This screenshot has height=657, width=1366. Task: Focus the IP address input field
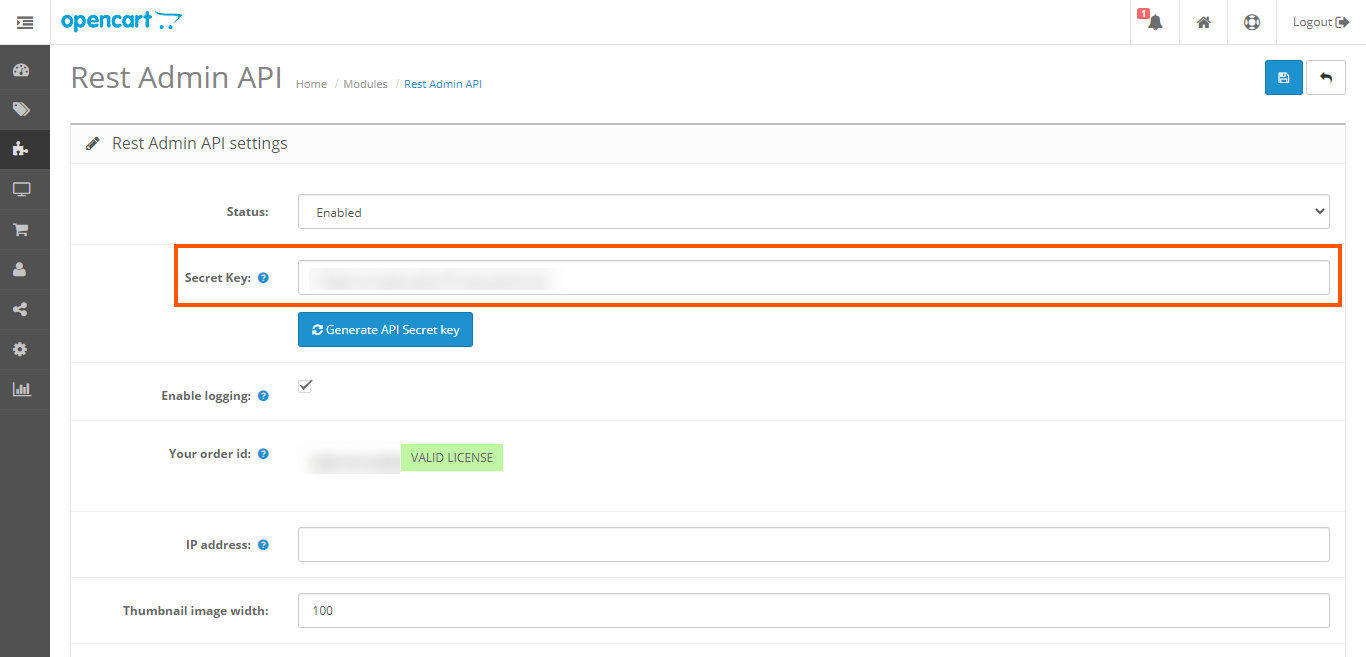(x=814, y=545)
